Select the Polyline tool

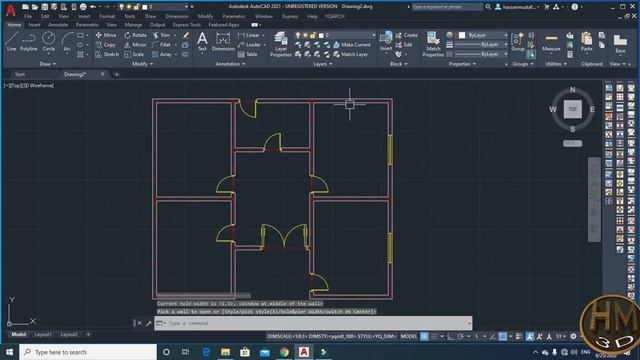29,41
